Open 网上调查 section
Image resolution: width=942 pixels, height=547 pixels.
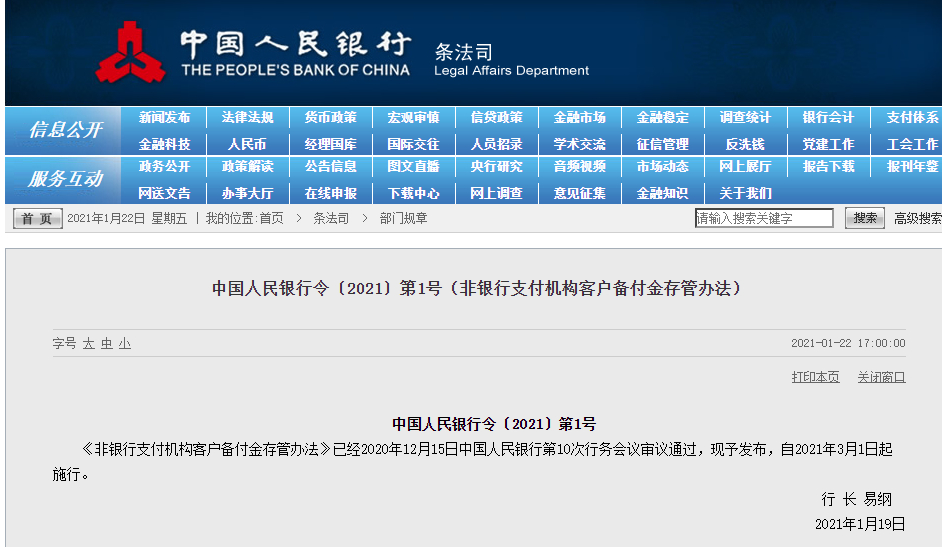click(x=496, y=193)
